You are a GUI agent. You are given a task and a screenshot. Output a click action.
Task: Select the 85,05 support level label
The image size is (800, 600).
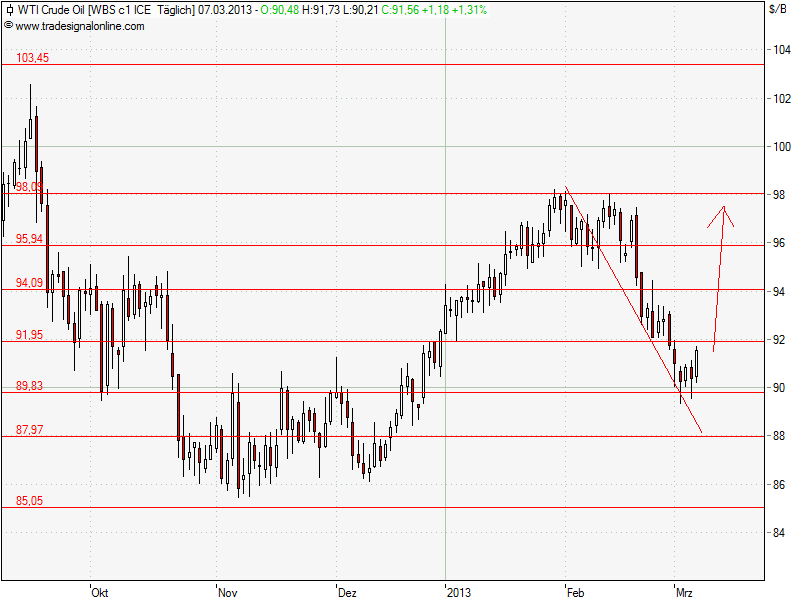point(30,501)
